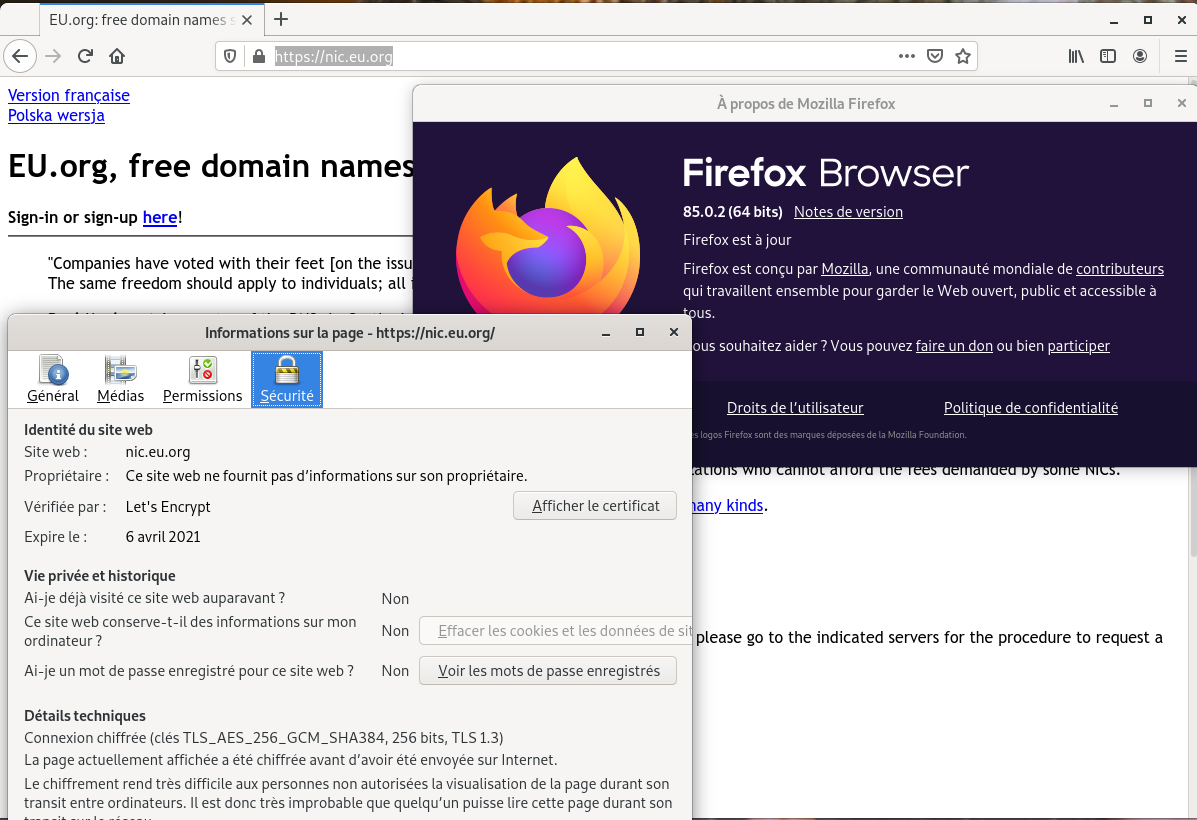Click the '6 avril 2021' expiry date
Image resolution: width=1197 pixels, height=820 pixels.
(163, 537)
